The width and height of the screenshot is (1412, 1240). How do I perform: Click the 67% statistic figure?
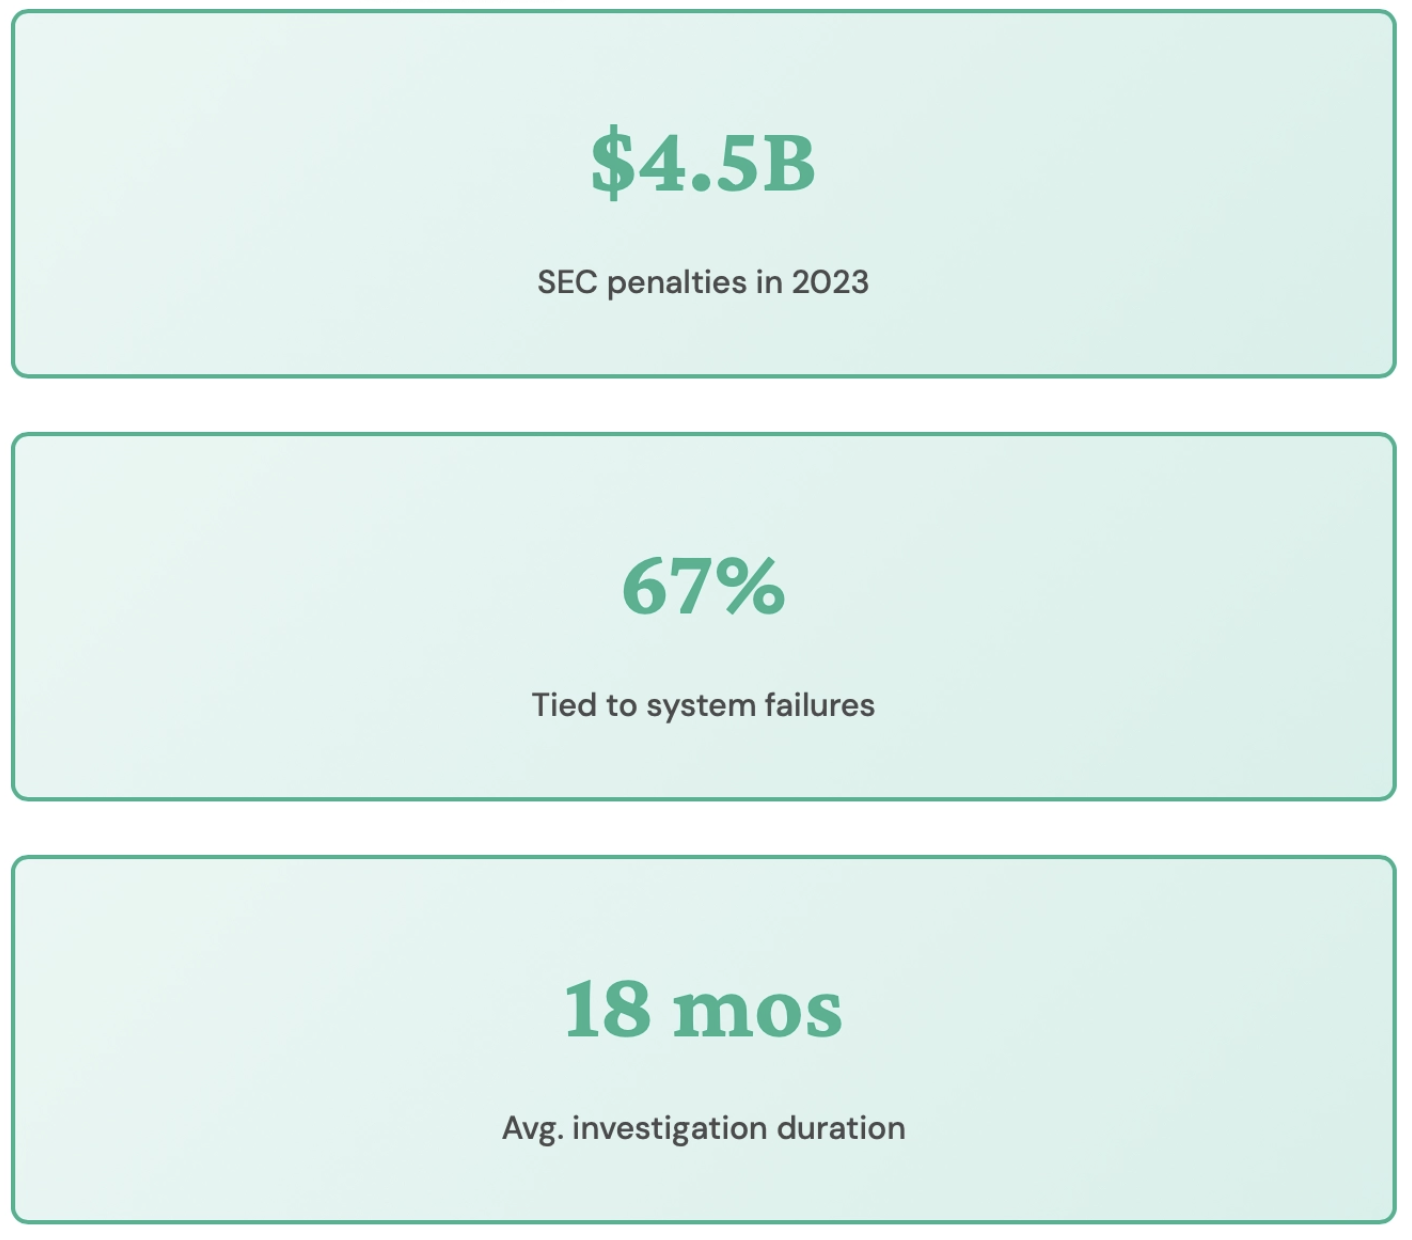(703, 587)
